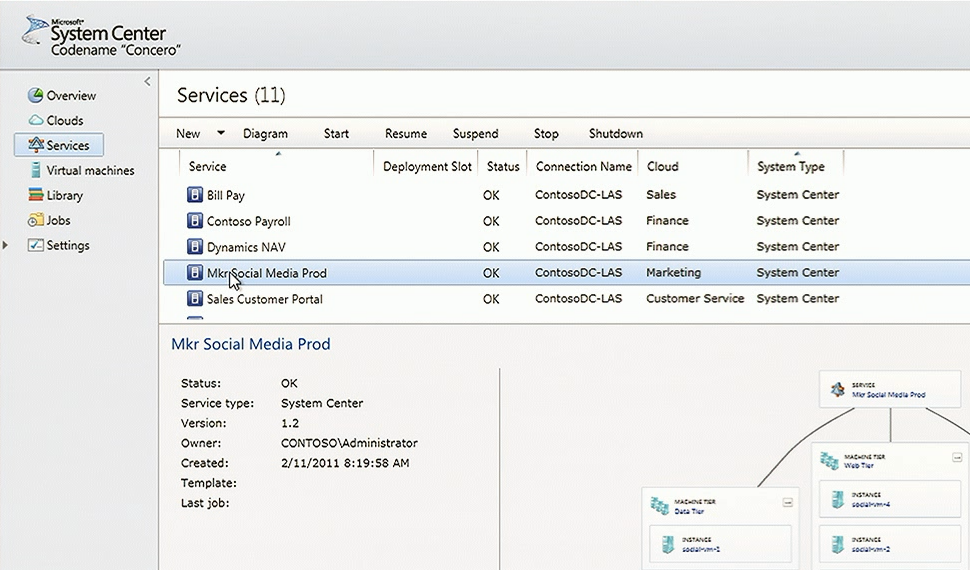Click the socialvm-4 instance icon
Image resolution: width=970 pixels, height=570 pixels.
(x=837, y=499)
